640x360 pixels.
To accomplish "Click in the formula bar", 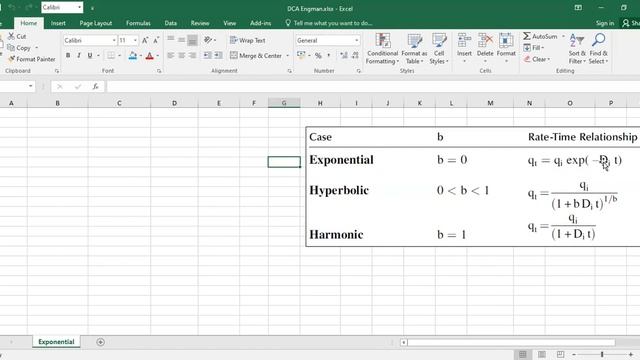I will click(x=373, y=87).
